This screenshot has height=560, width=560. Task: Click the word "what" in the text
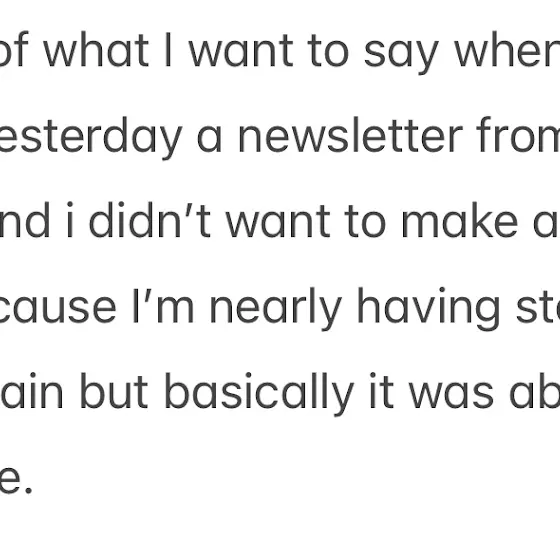(96, 50)
